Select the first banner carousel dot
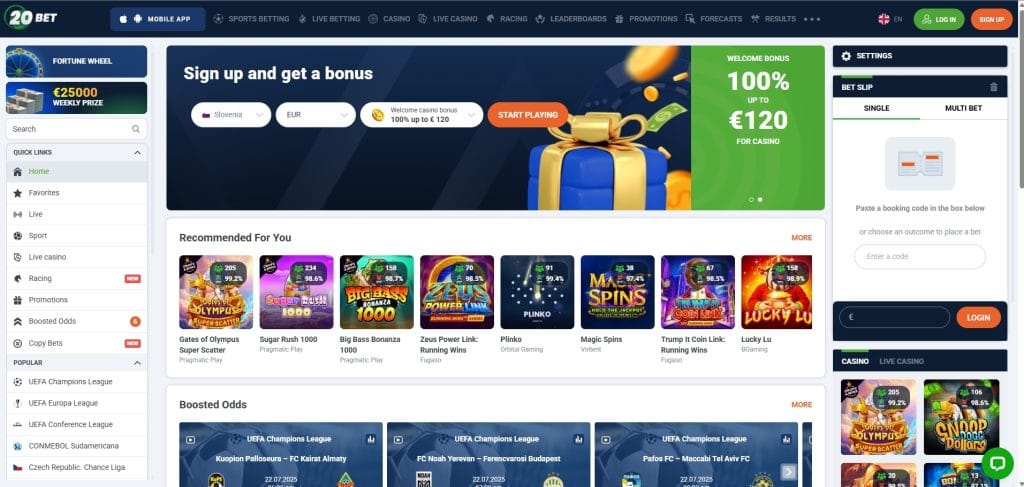The image size is (1024, 487). (751, 200)
